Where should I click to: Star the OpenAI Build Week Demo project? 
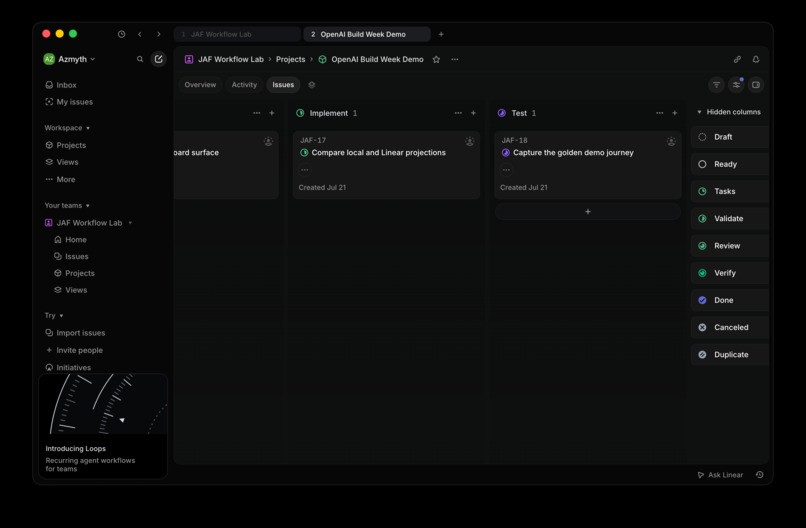(436, 59)
